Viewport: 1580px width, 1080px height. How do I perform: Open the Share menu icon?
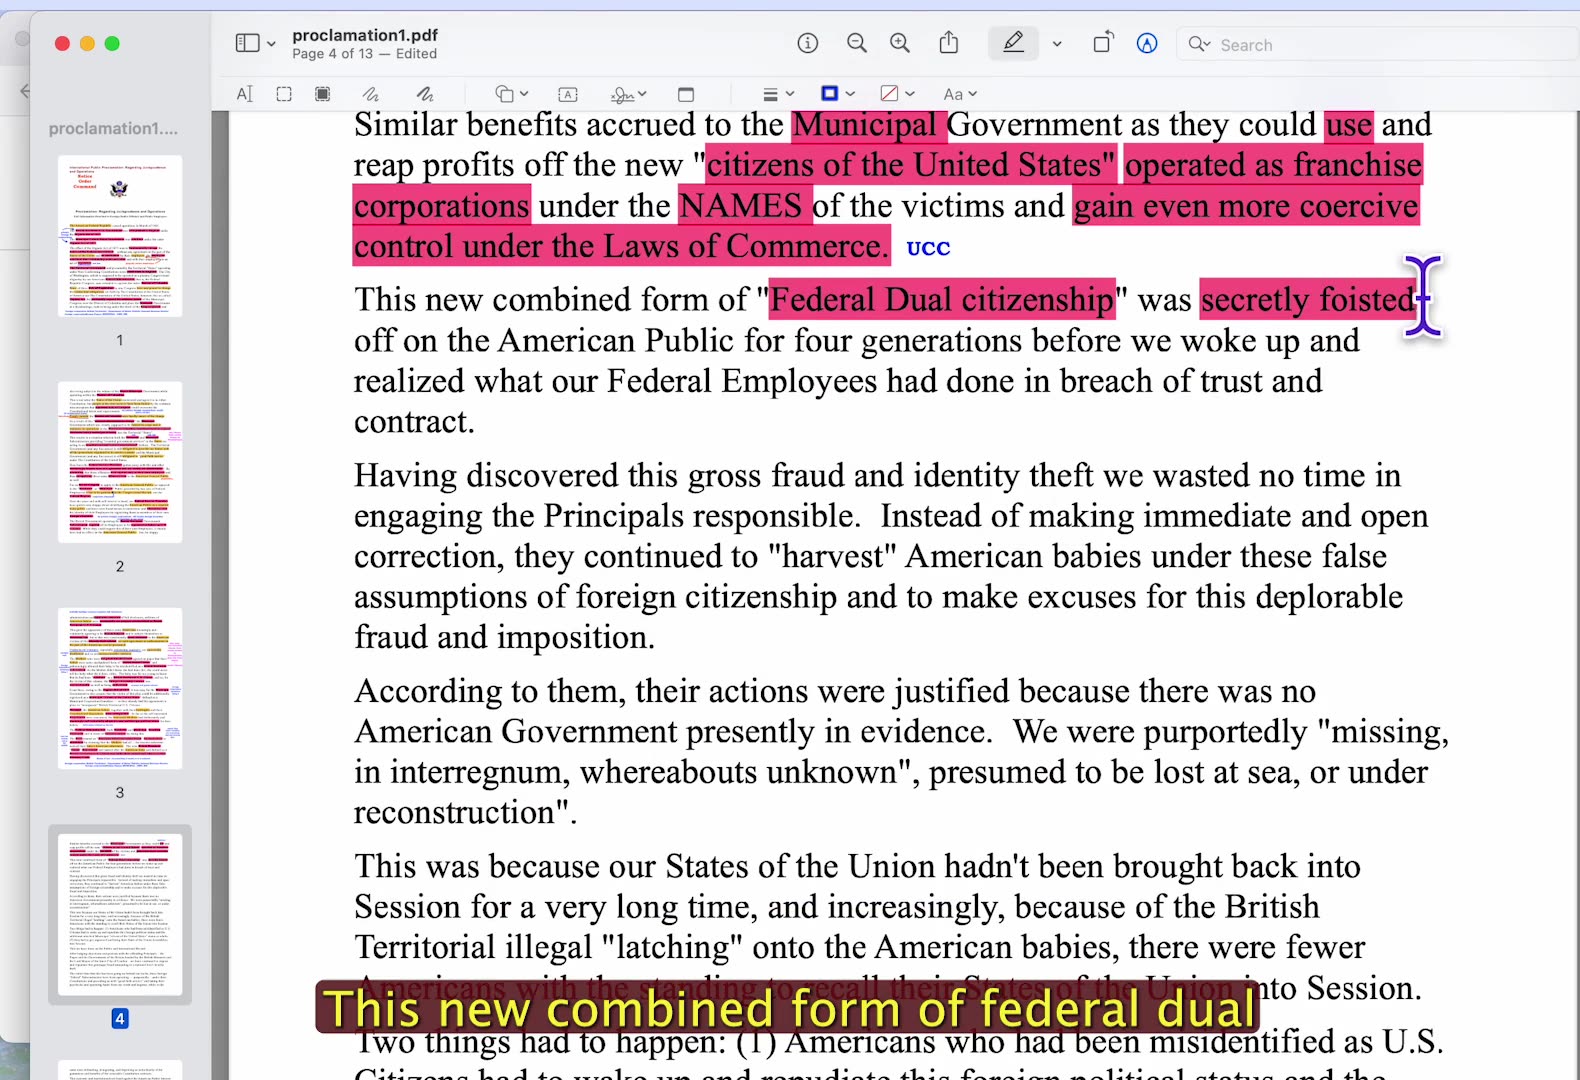pos(949,43)
